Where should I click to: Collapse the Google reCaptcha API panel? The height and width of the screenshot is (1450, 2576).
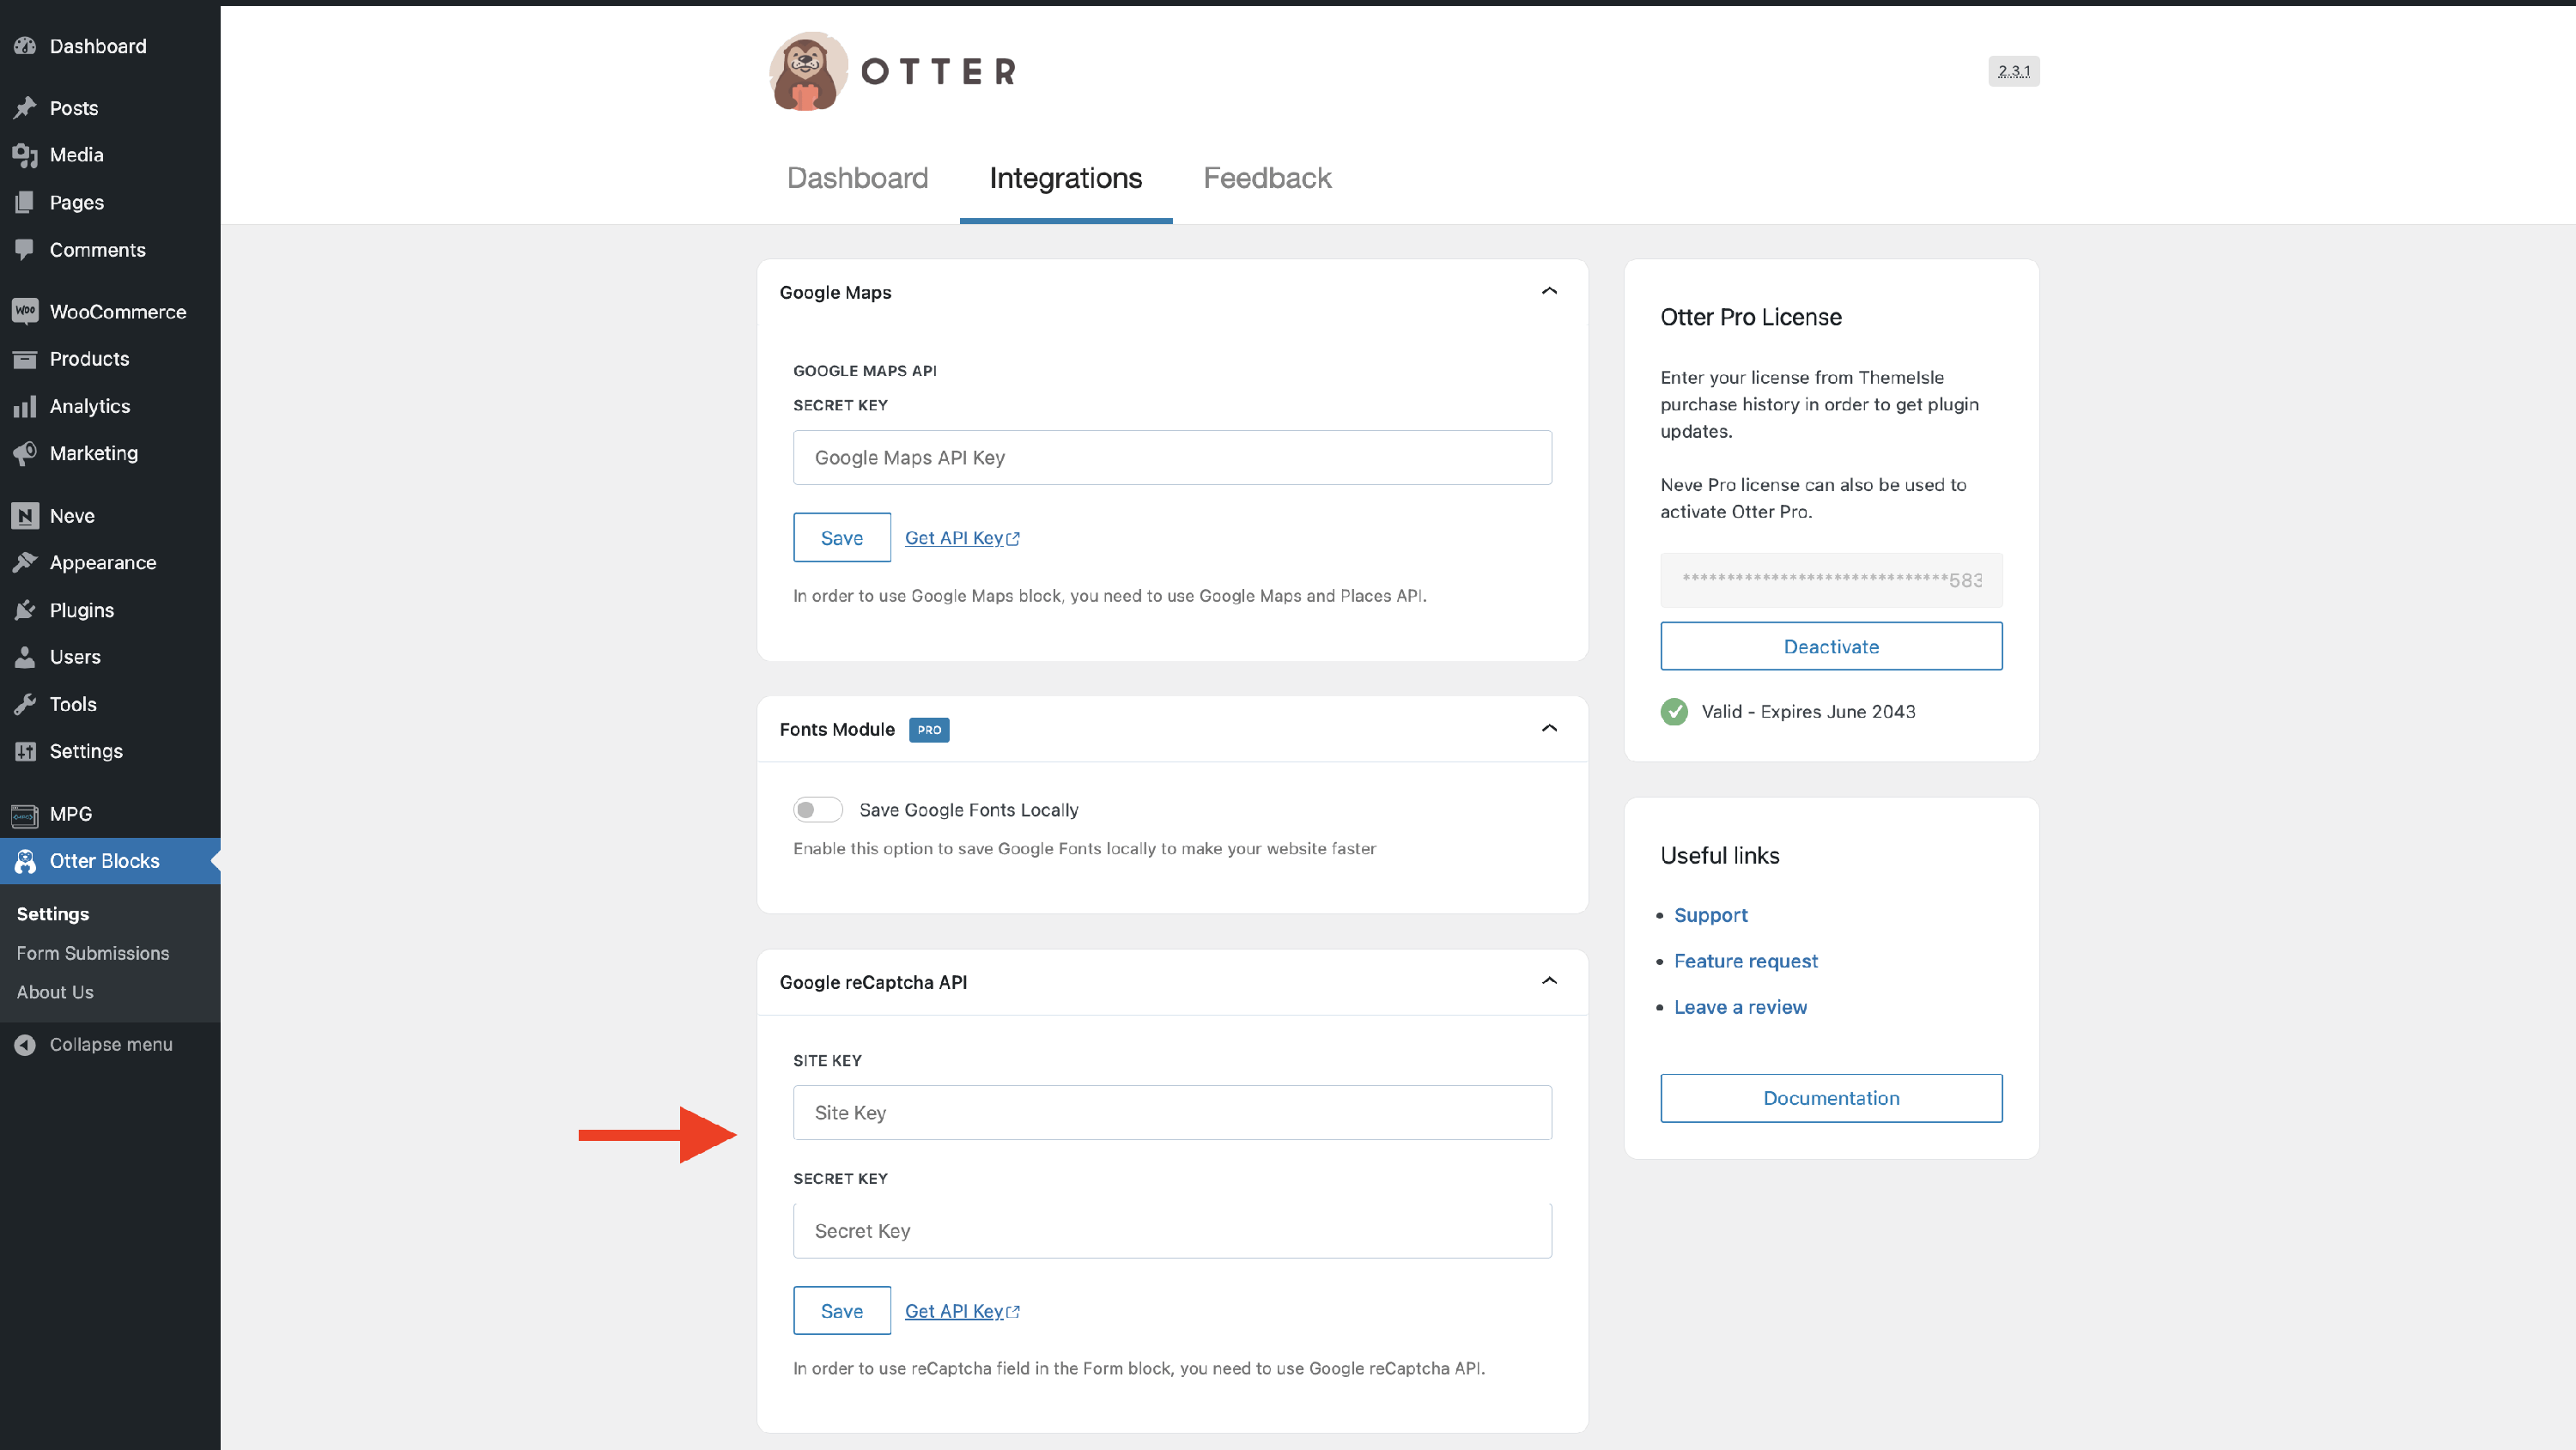point(1549,981)
